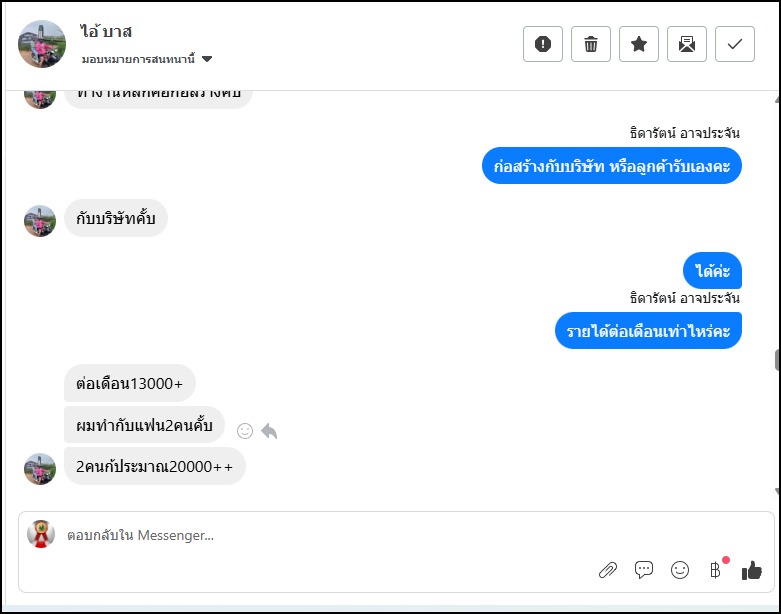The width and height of the screenshot is (781, 614).
Task: Send a thumbs-up like
Action: point(752,570)
